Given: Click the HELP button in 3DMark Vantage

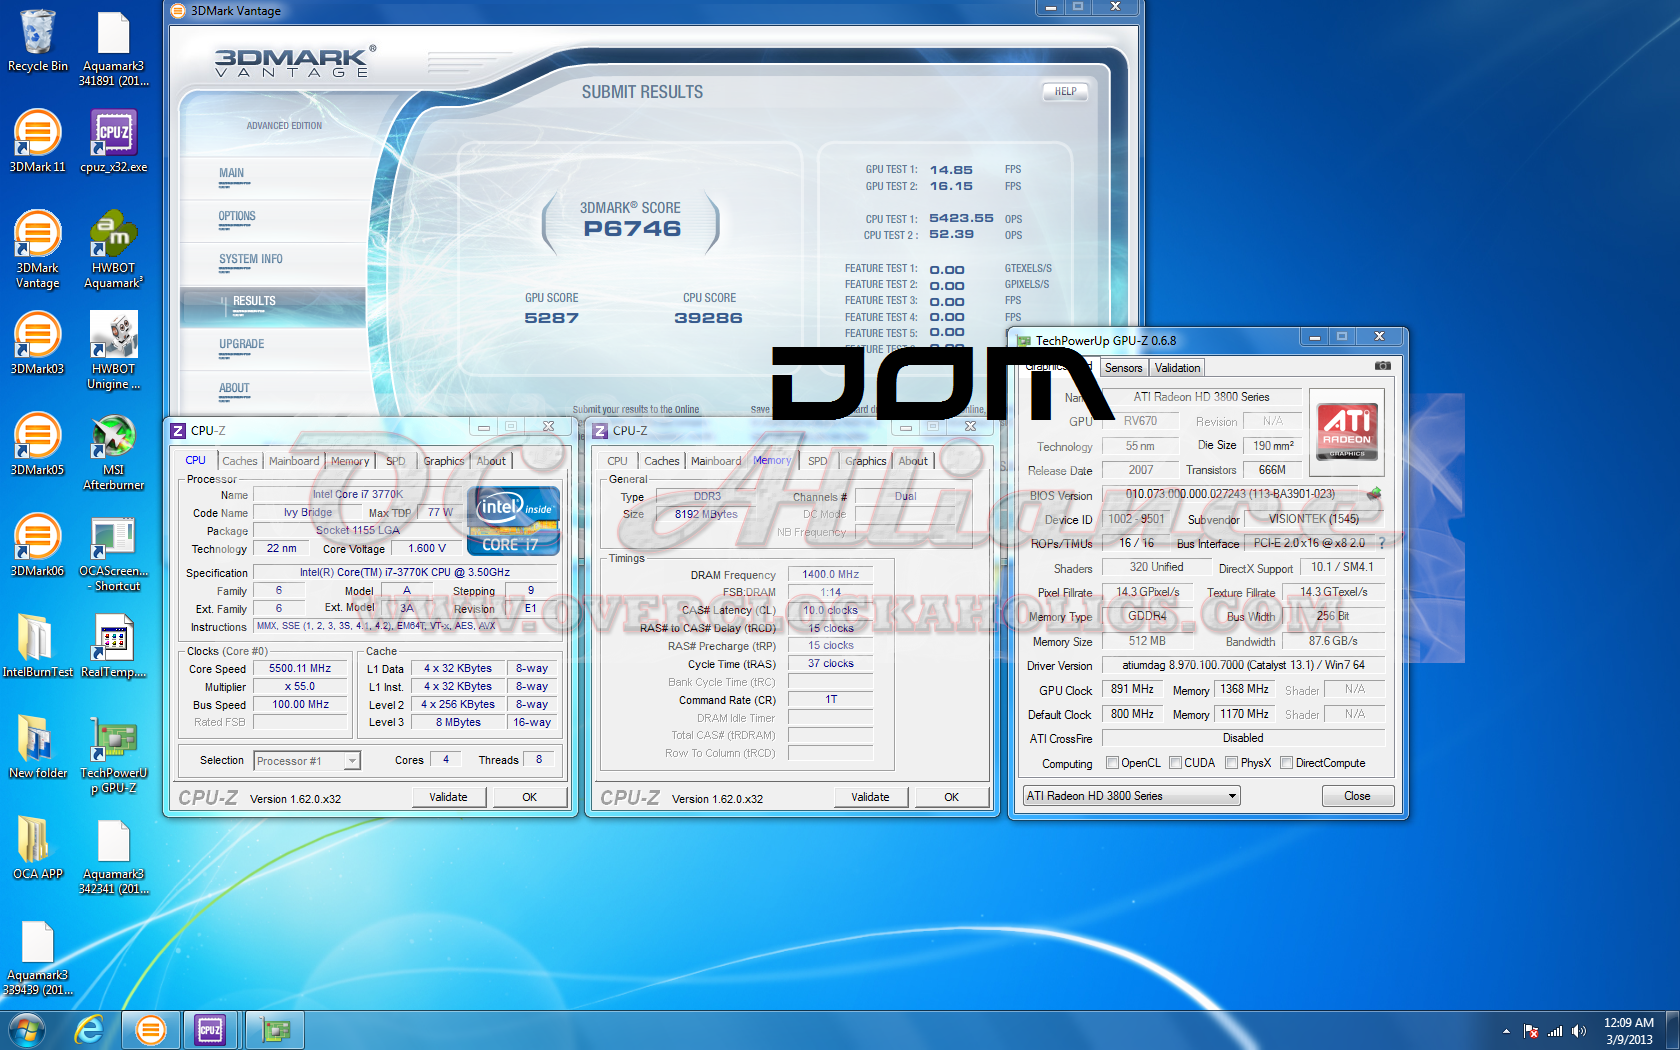Looking at the screenshot, I should tap(1066, 91).
